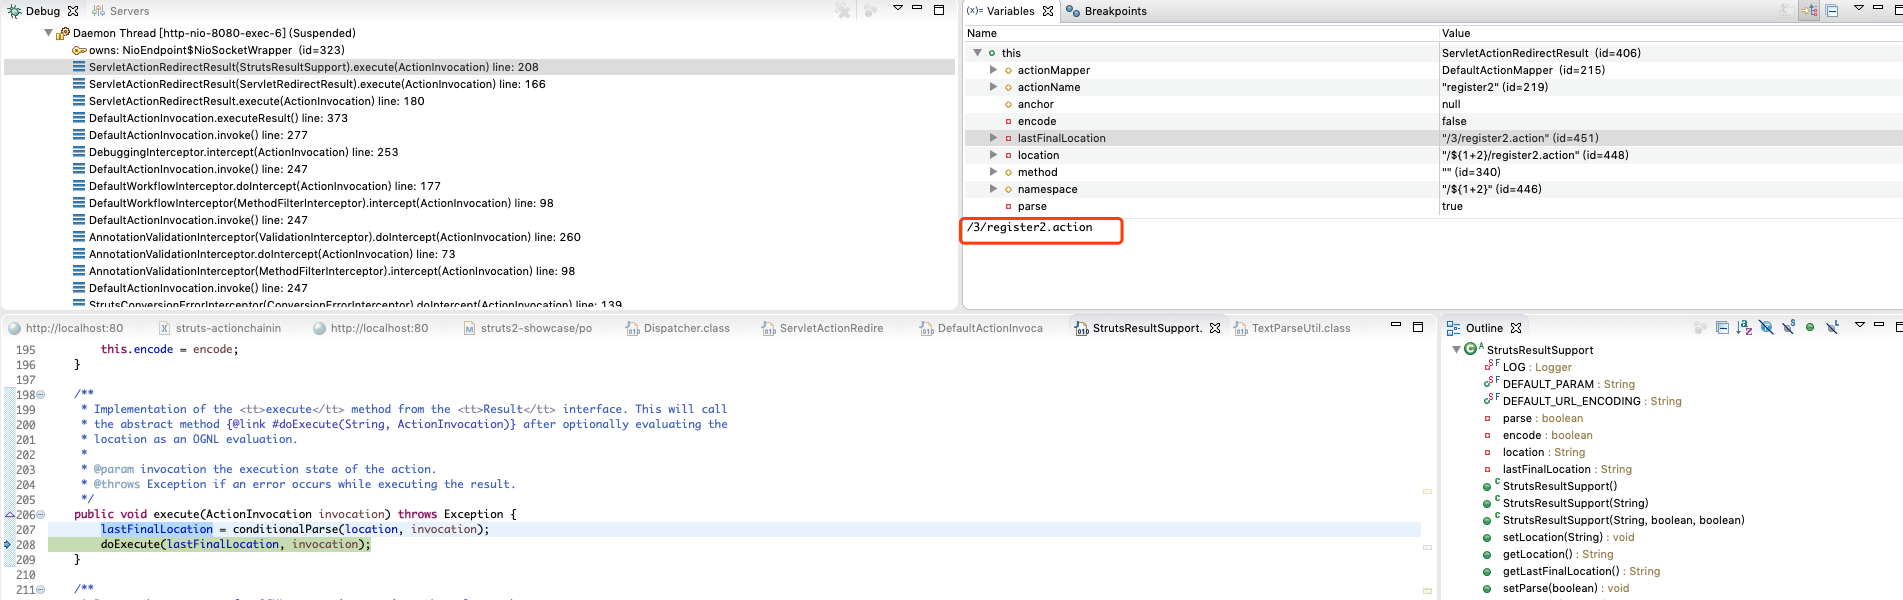
Task: Click Show Logical Structure icon in Variables
Action: click(1810, 11)
